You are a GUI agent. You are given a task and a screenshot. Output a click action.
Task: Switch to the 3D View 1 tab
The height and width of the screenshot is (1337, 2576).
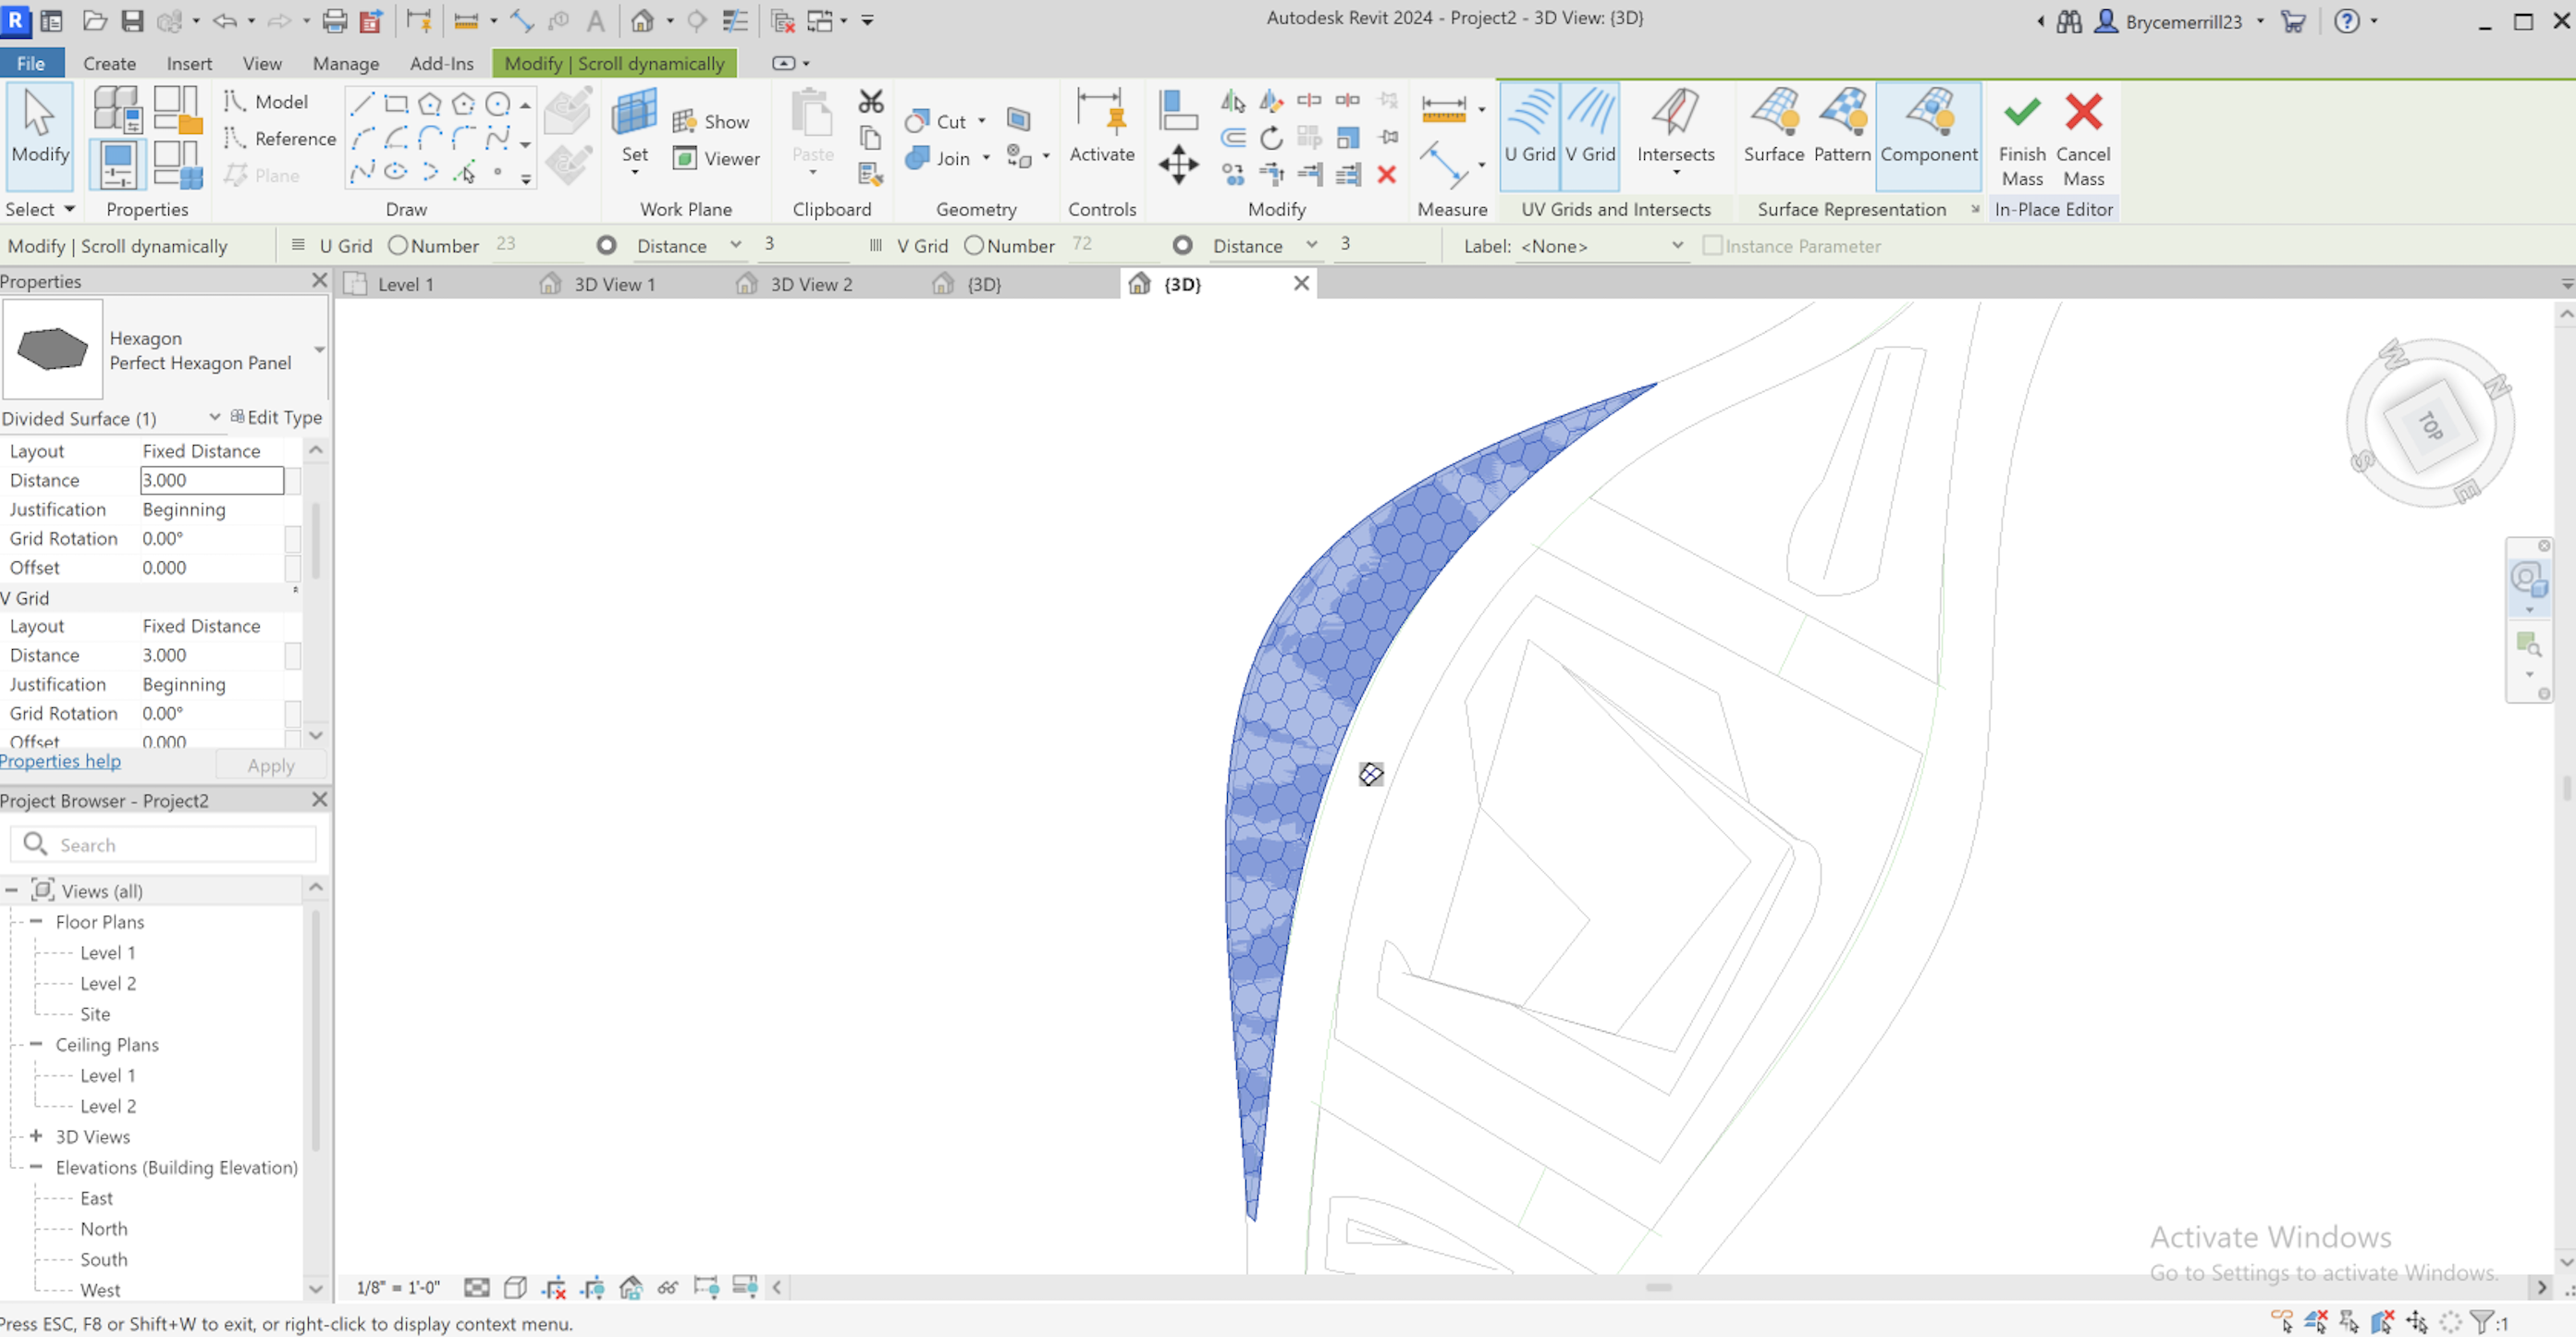[x=613, y=283]
